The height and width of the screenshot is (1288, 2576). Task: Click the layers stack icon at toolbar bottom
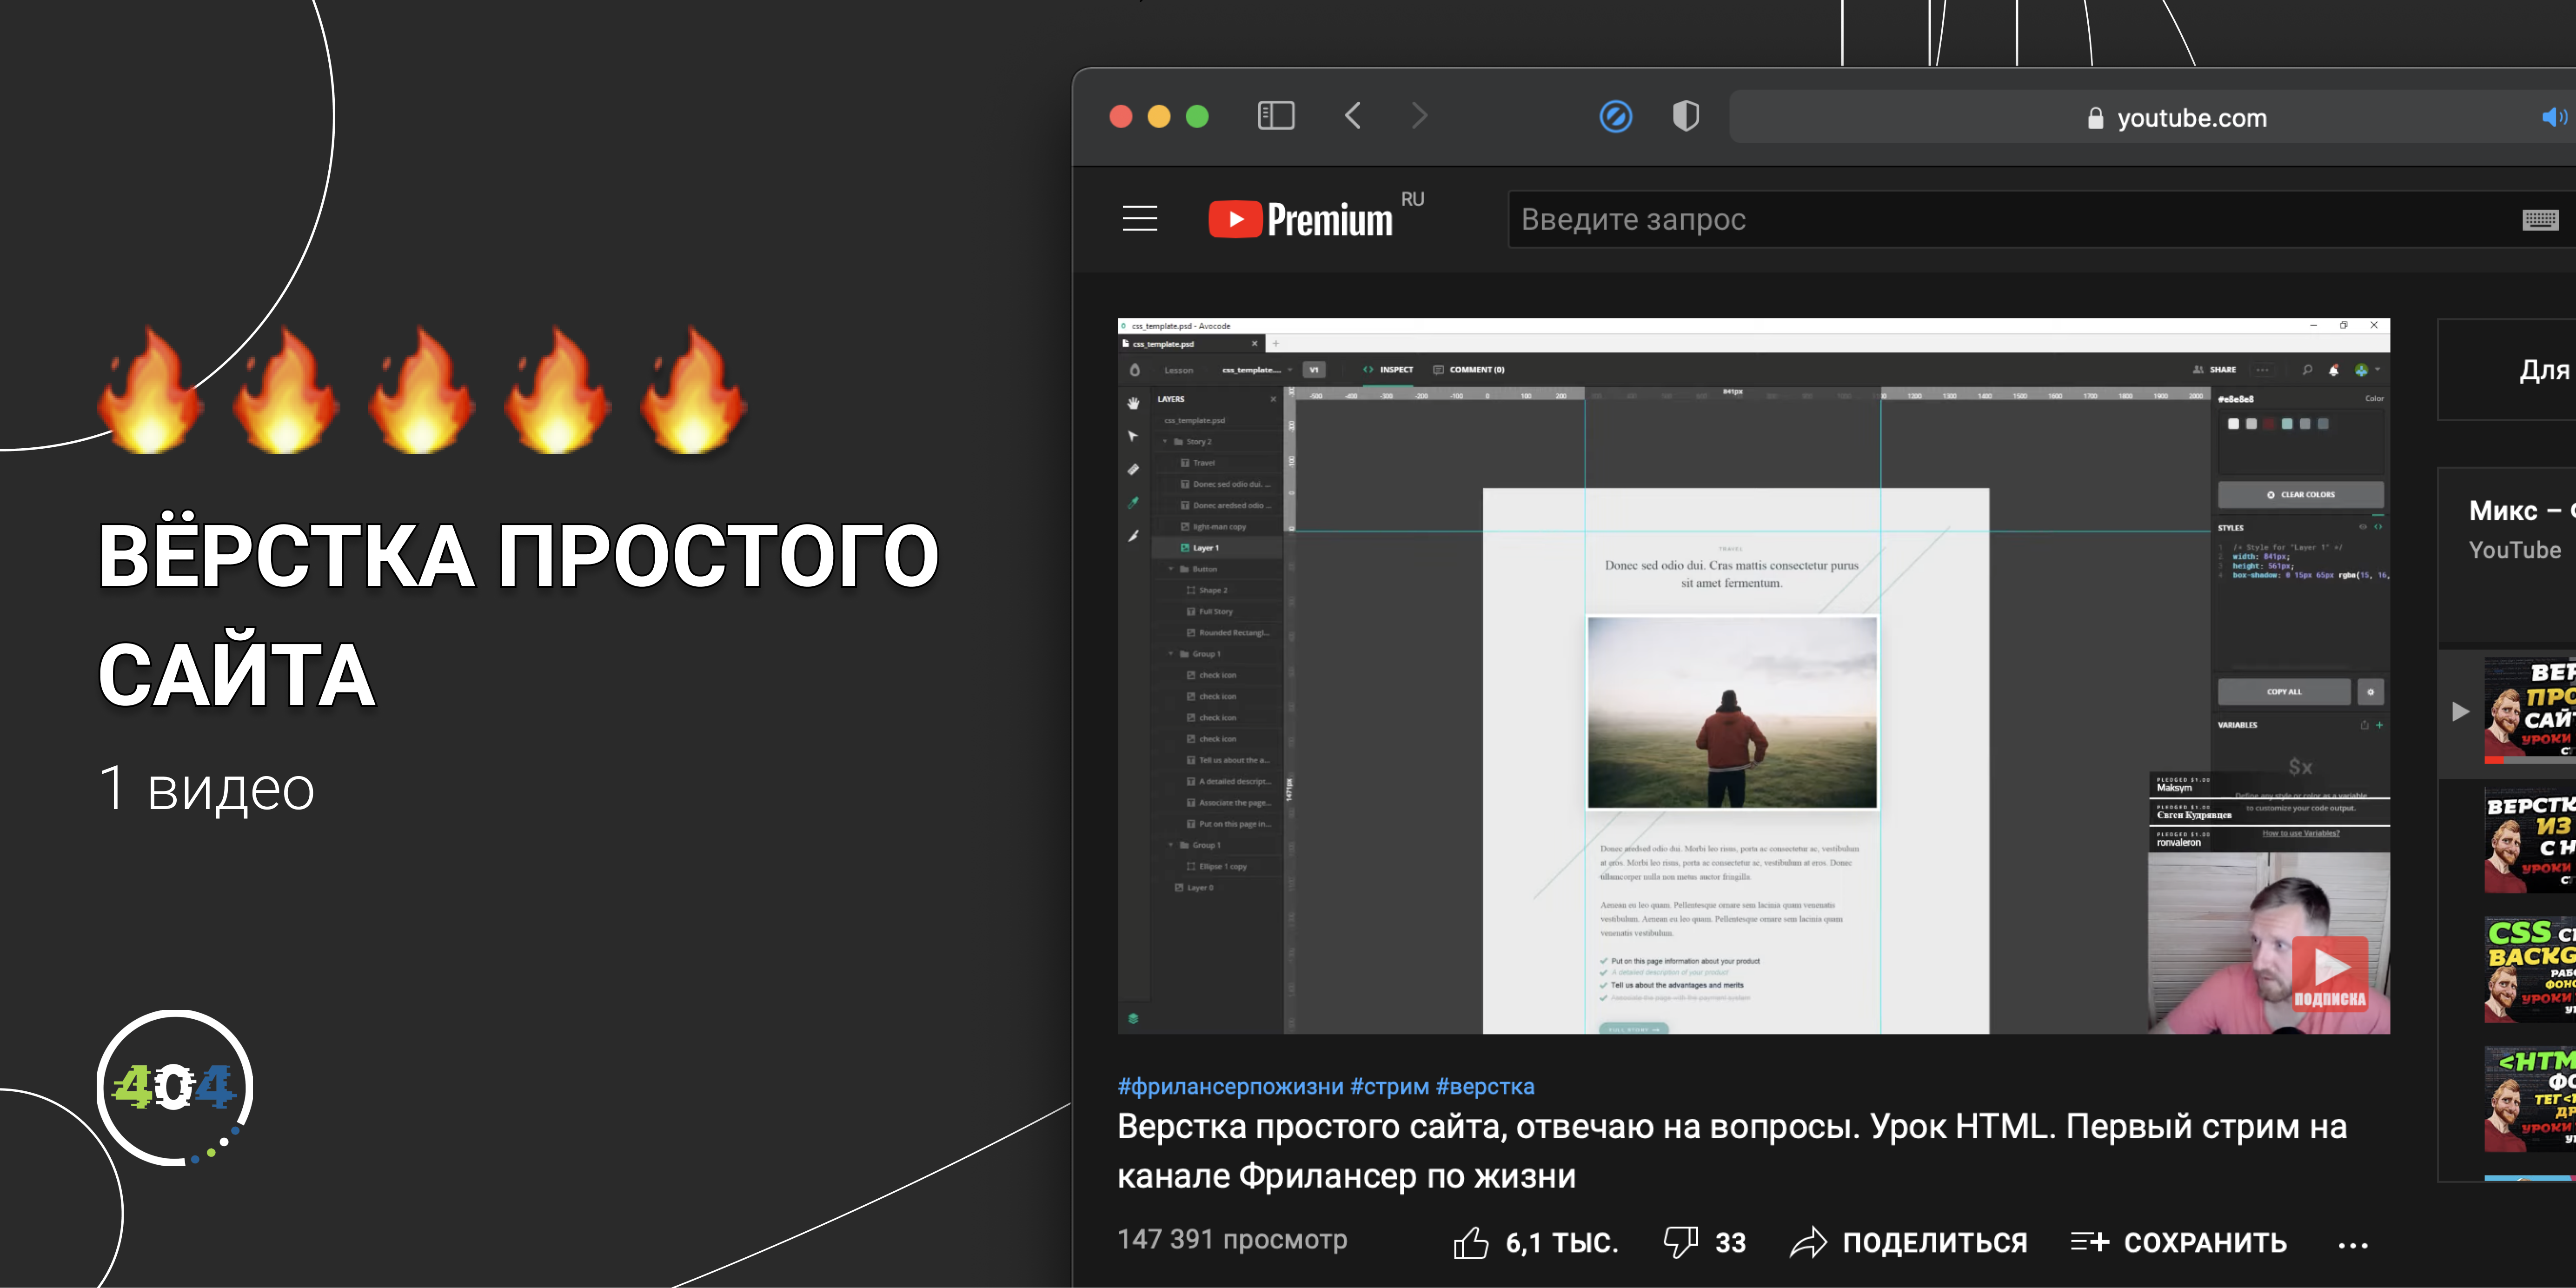(x=1133, y=1018)
